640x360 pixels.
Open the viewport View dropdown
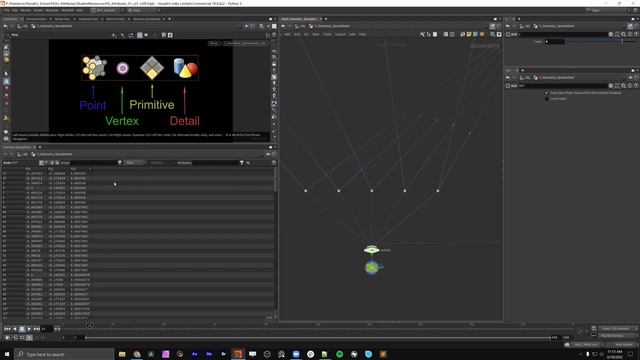pyautogui.click(x=15, y=35)
